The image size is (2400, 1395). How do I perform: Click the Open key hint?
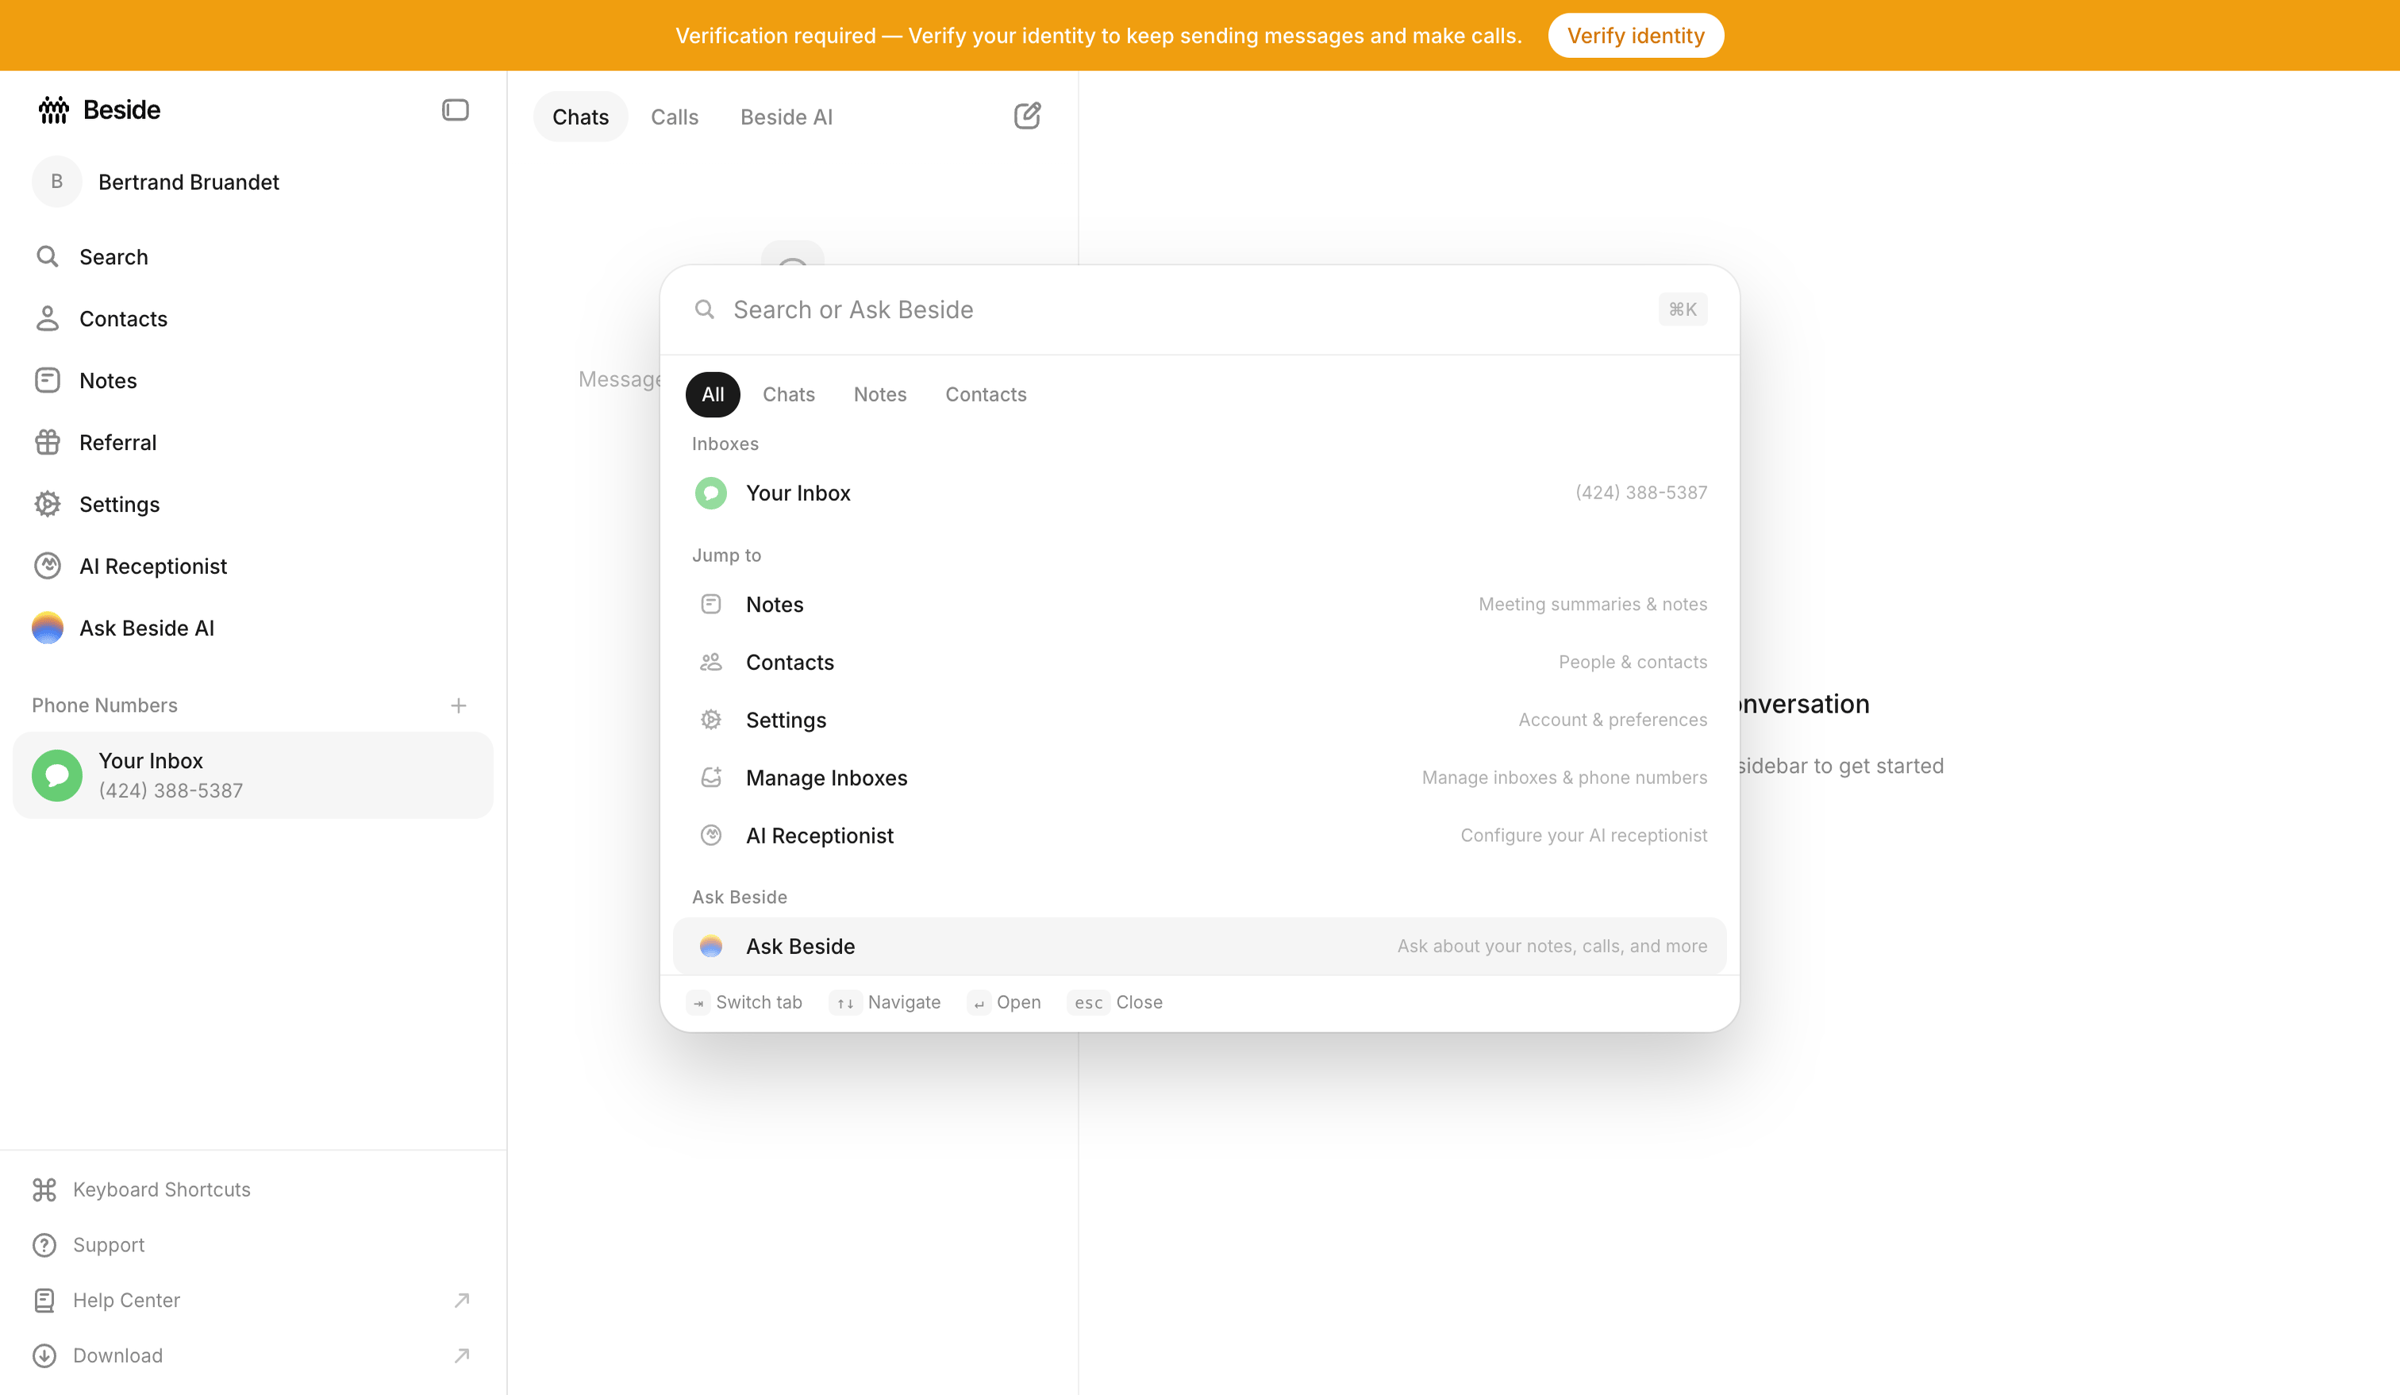[x=1005, y=1003]
